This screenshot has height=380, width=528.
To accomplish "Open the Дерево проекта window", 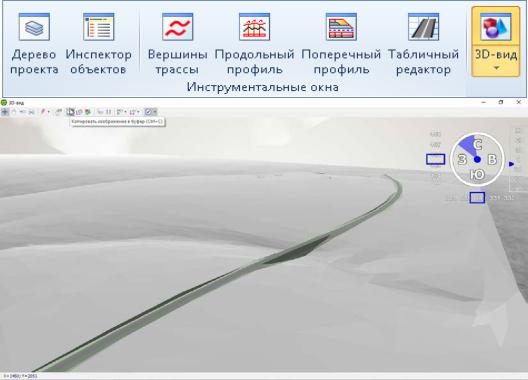I will coord(34,44).
